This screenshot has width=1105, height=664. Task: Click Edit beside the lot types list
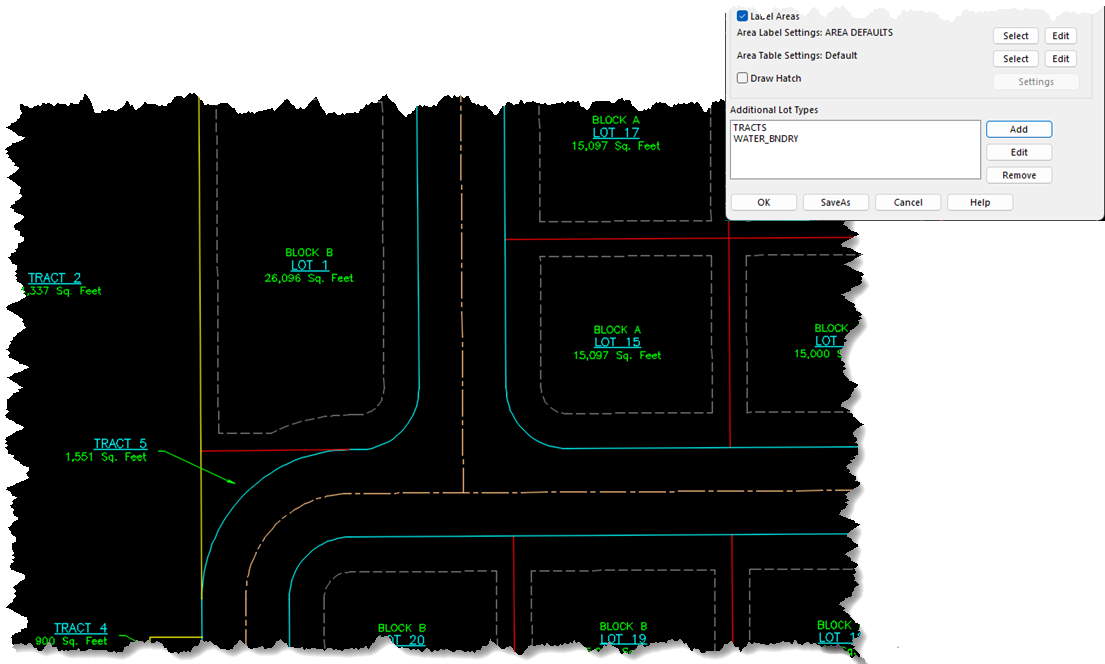point(1018,151)
